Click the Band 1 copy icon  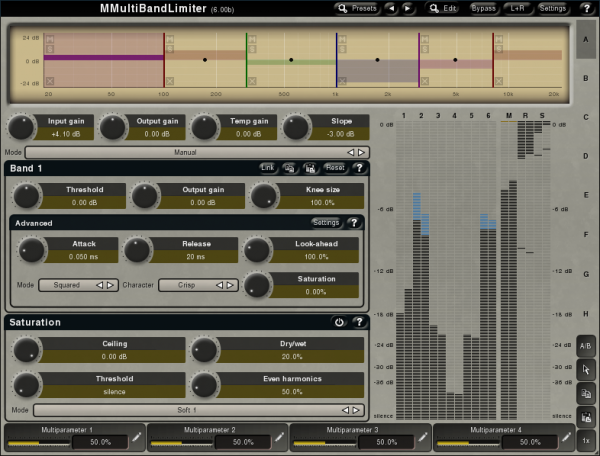(289, 168)
